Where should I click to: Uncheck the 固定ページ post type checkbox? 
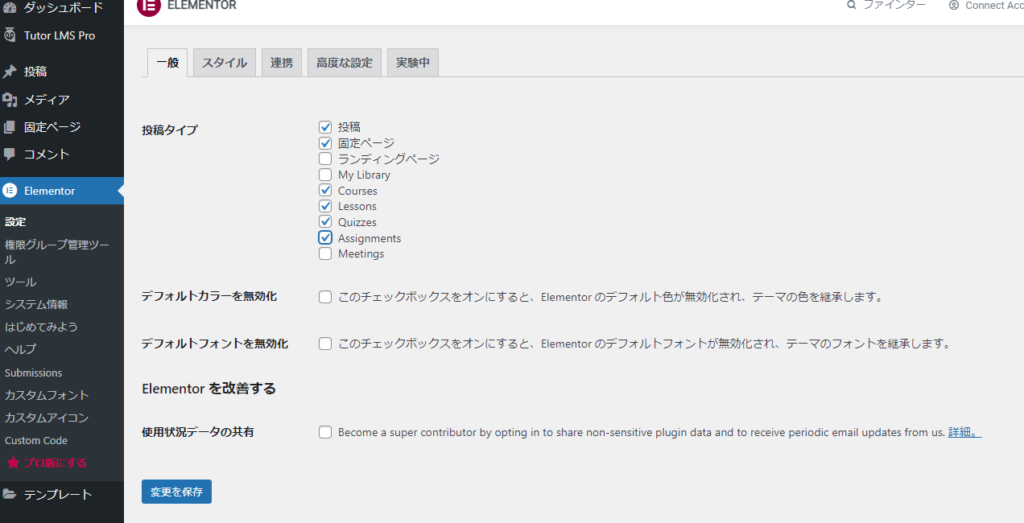pos(325,142)
